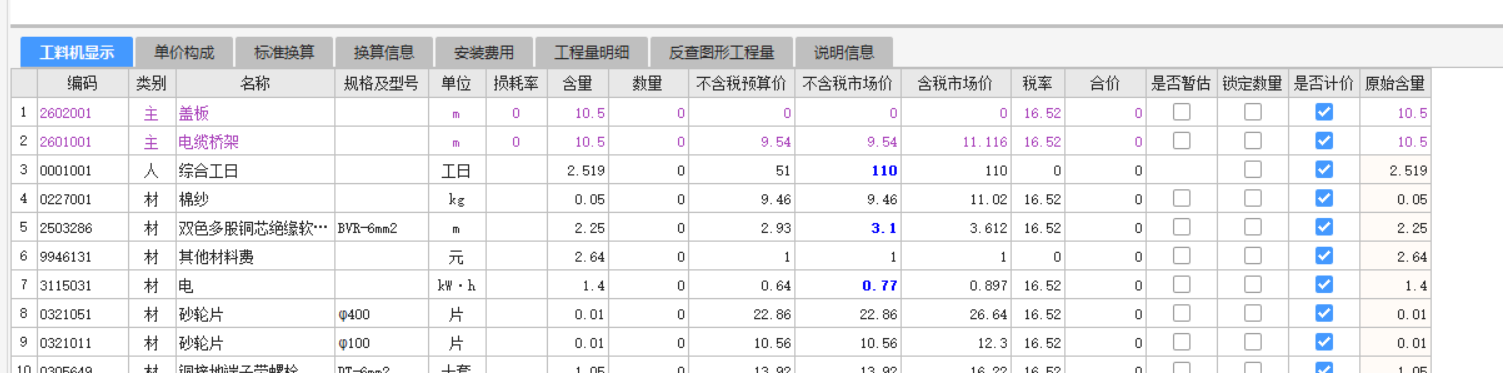
Task: Select the φ100 specification cell
Action: point(381,343)
